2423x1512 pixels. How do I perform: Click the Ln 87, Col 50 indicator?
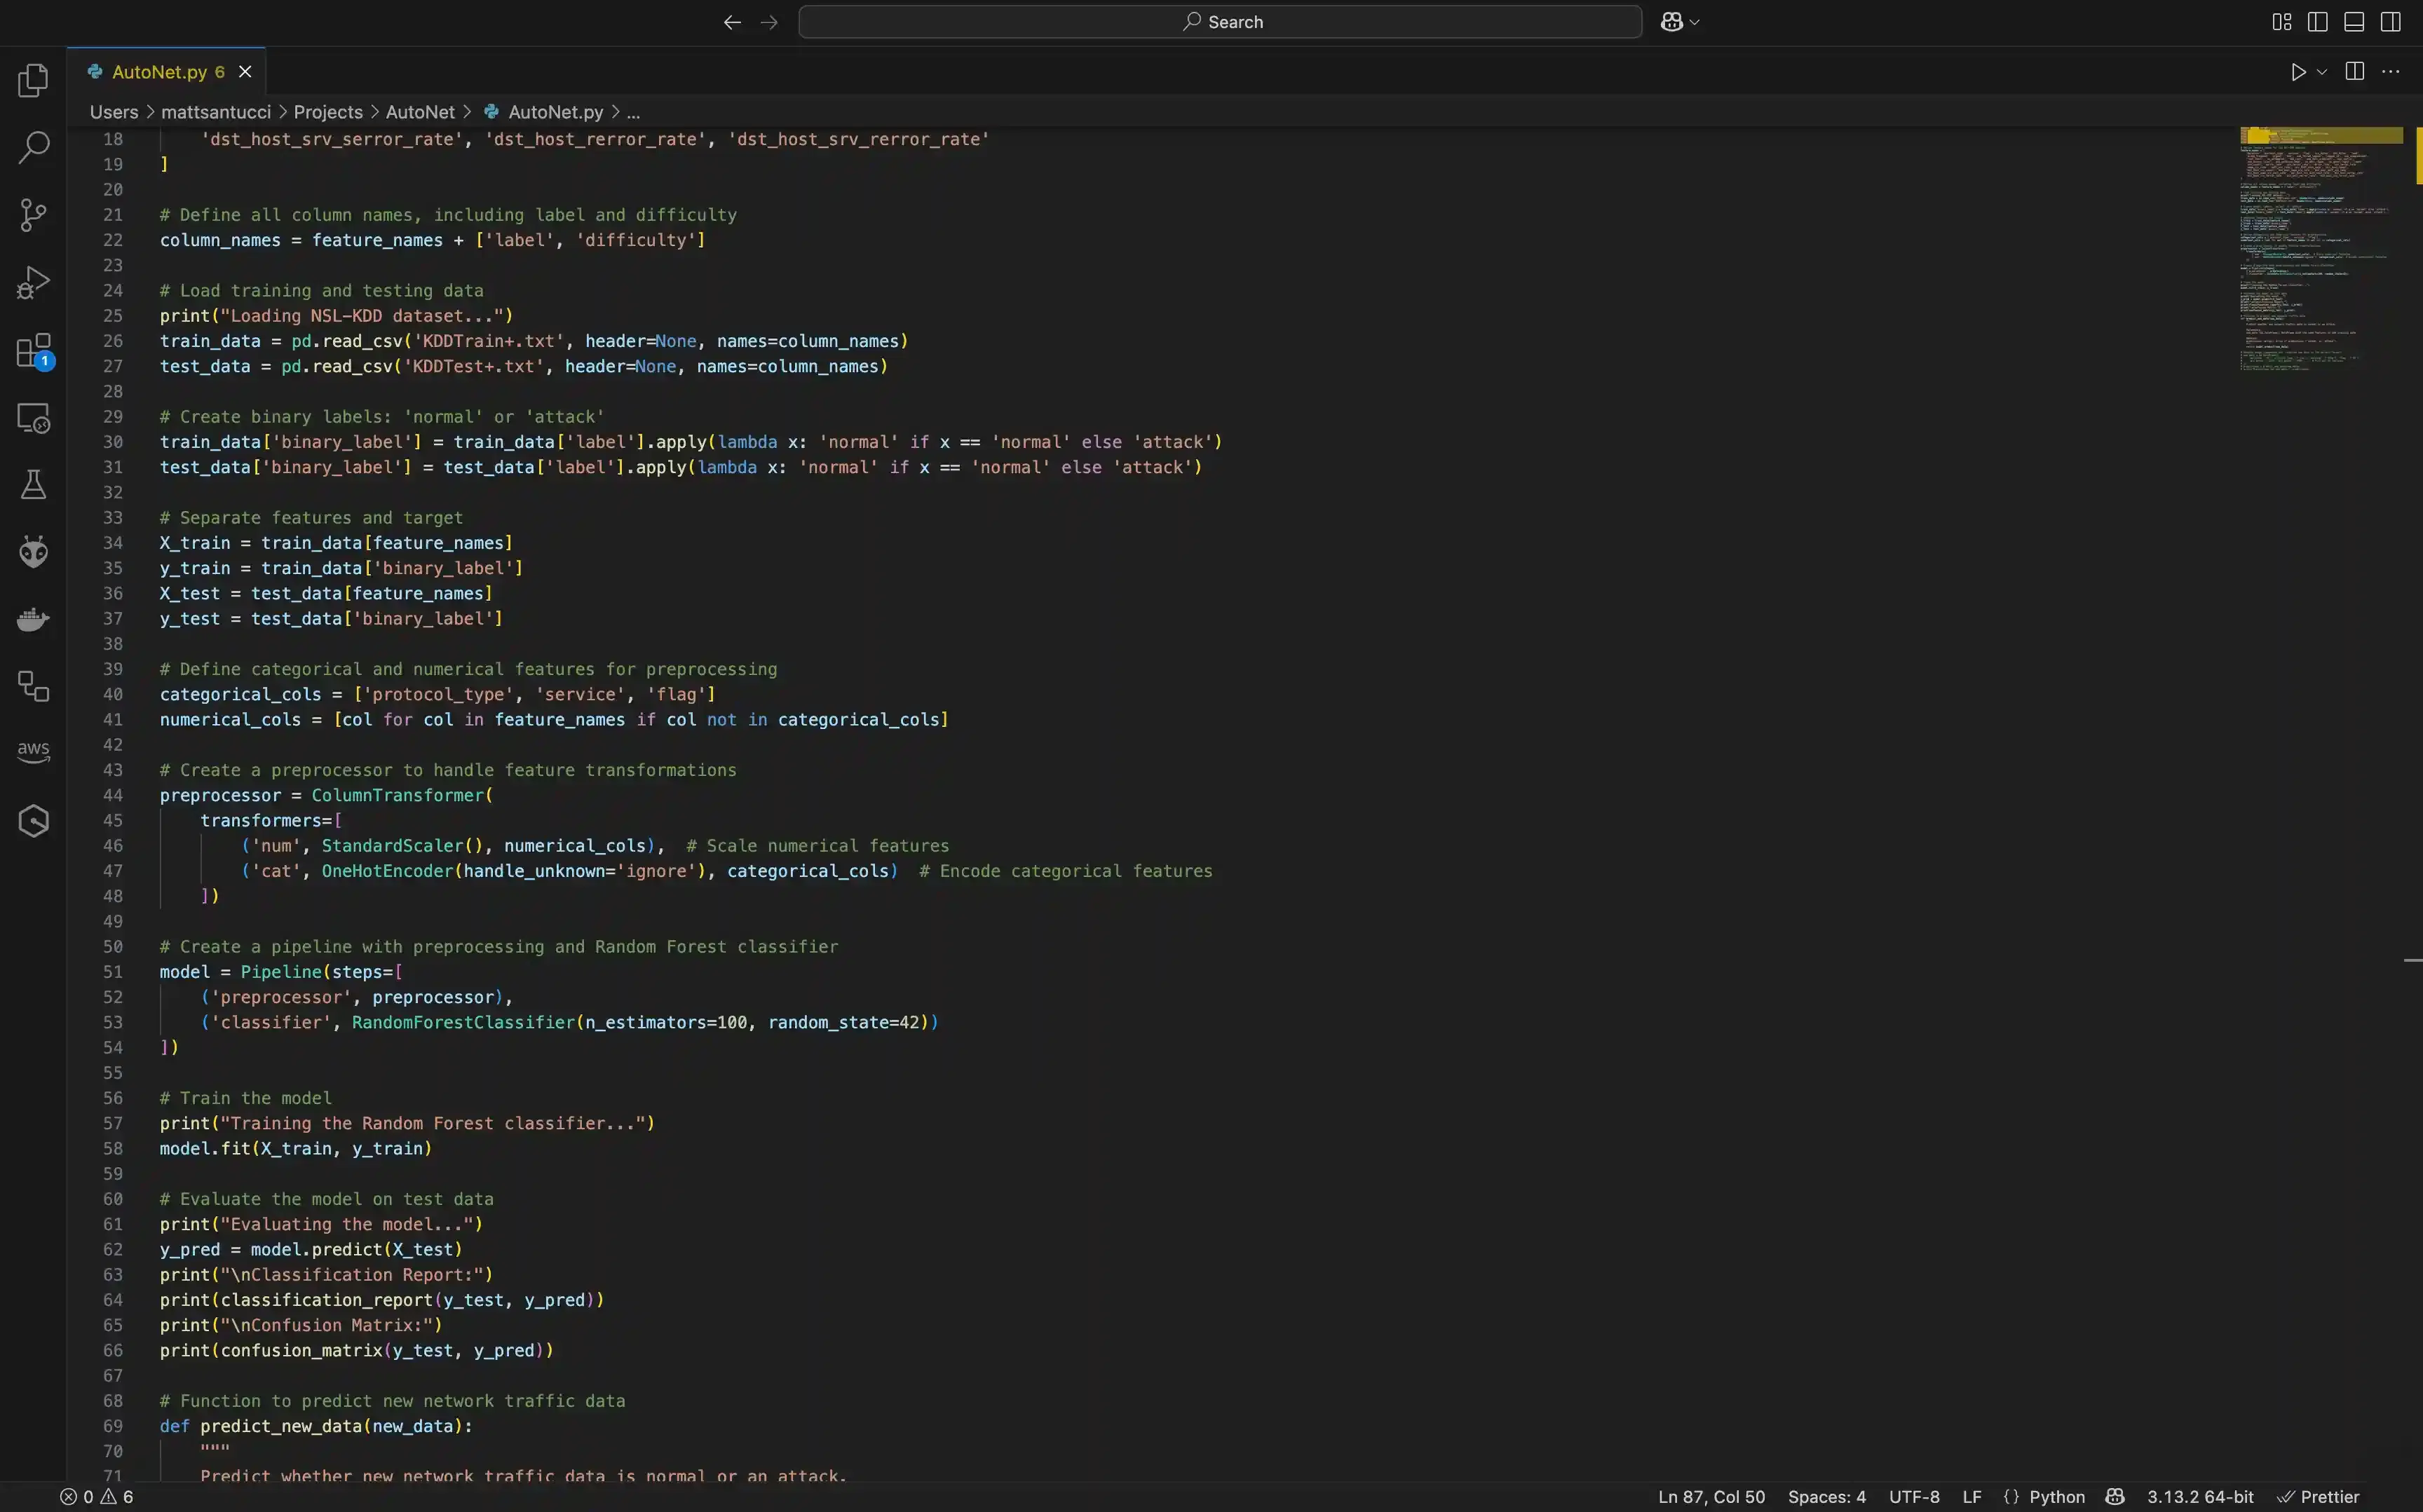pyautogui.click(x=1711, y=1497)
